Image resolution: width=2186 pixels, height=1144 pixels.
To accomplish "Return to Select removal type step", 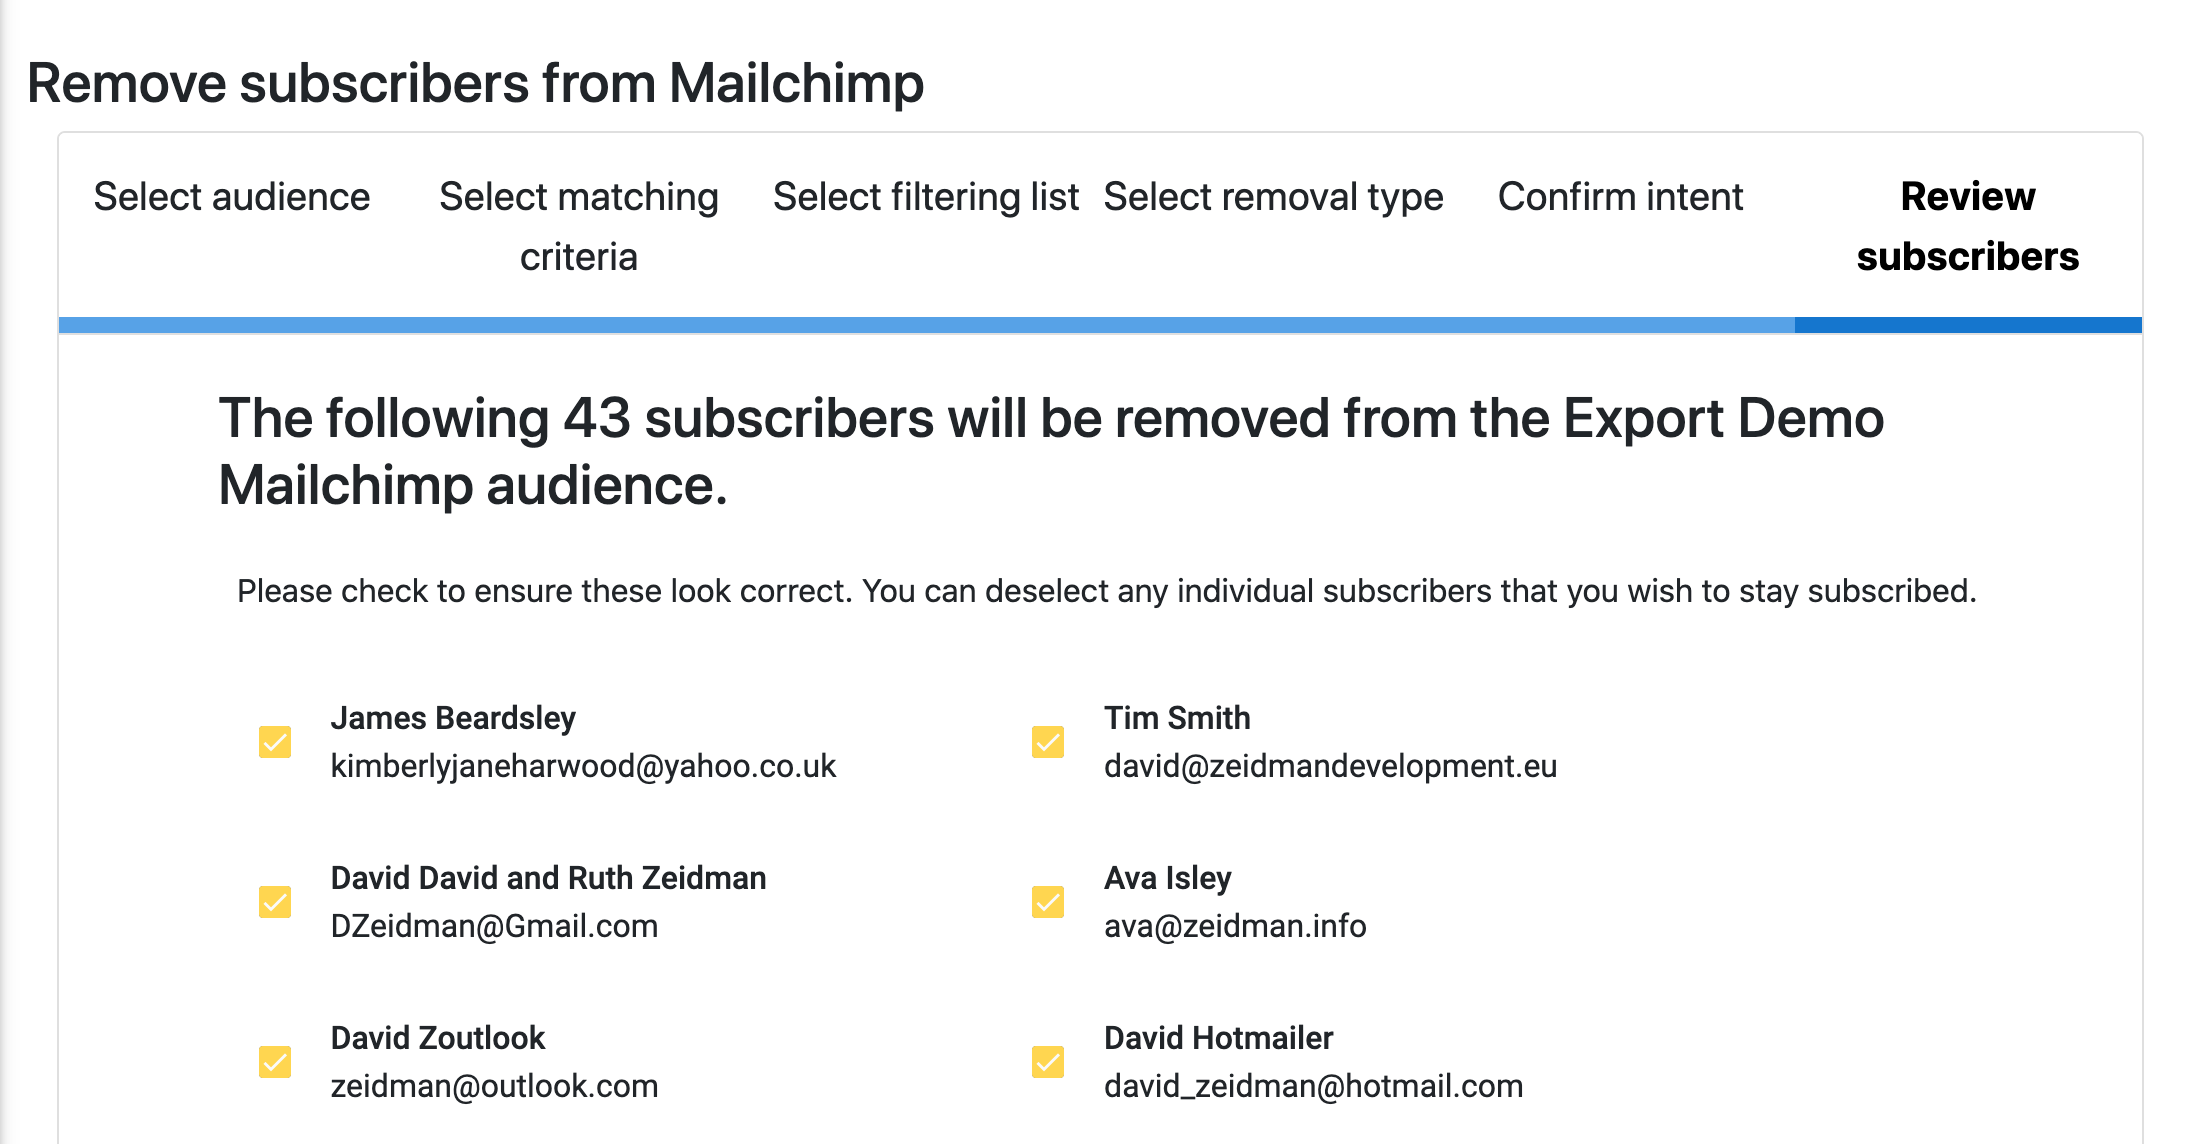I will pyautogui.click(x=1273, y=197).
